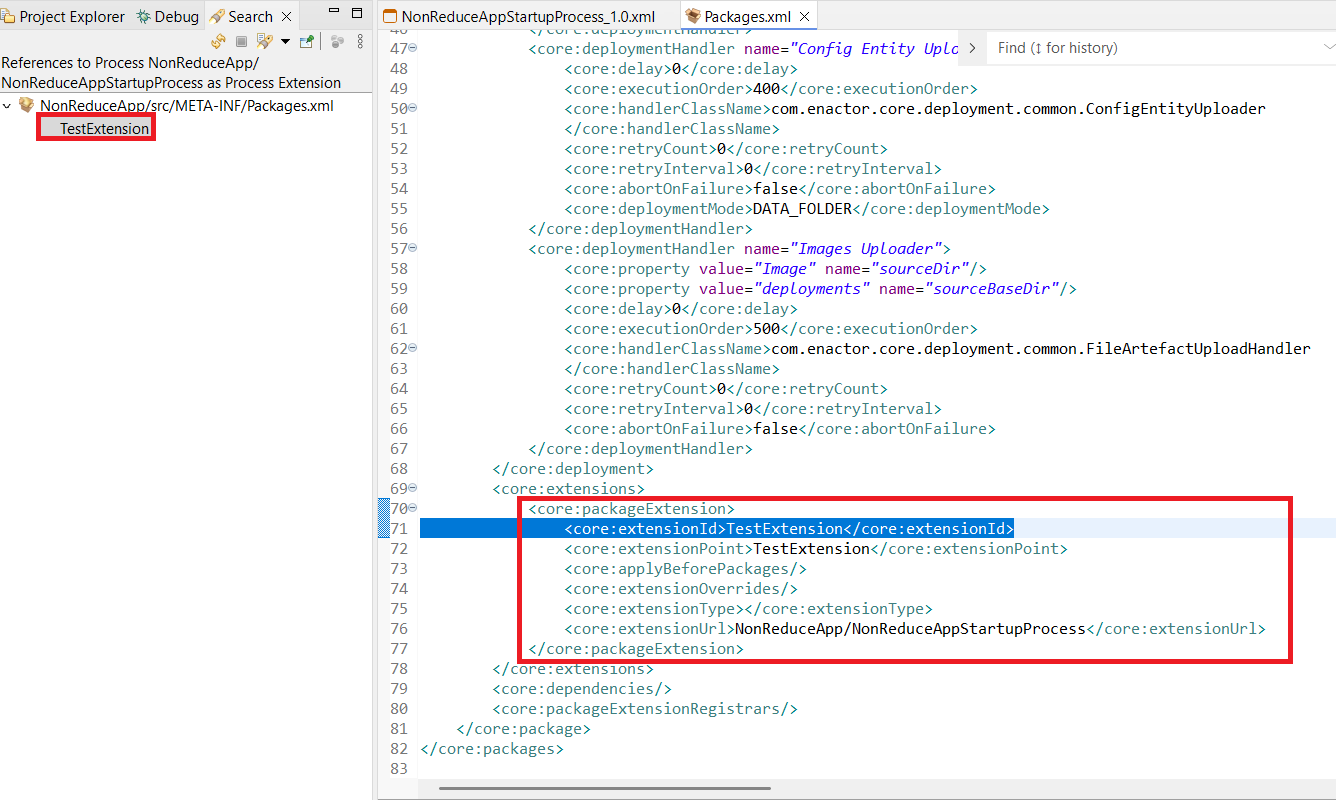Viewport: 1336px width, 800px height.
Task: Click the executionOrder 400 line
Action: 771,89
